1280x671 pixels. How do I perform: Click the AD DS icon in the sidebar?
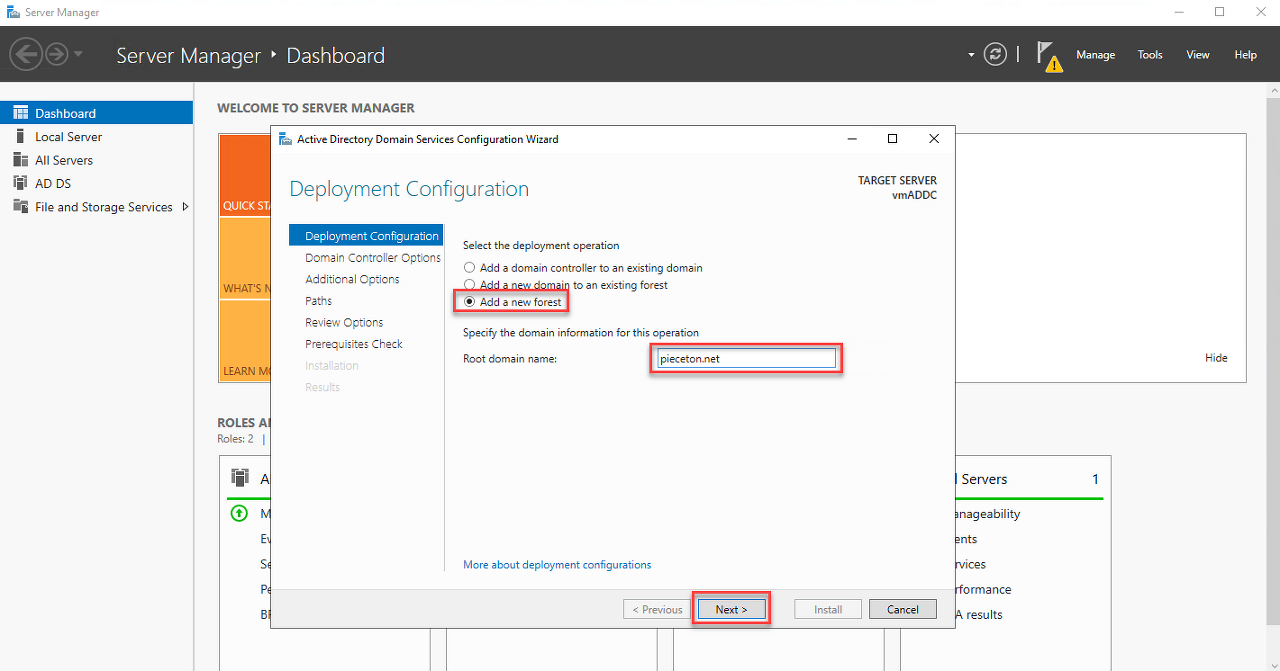pos(20,183)
